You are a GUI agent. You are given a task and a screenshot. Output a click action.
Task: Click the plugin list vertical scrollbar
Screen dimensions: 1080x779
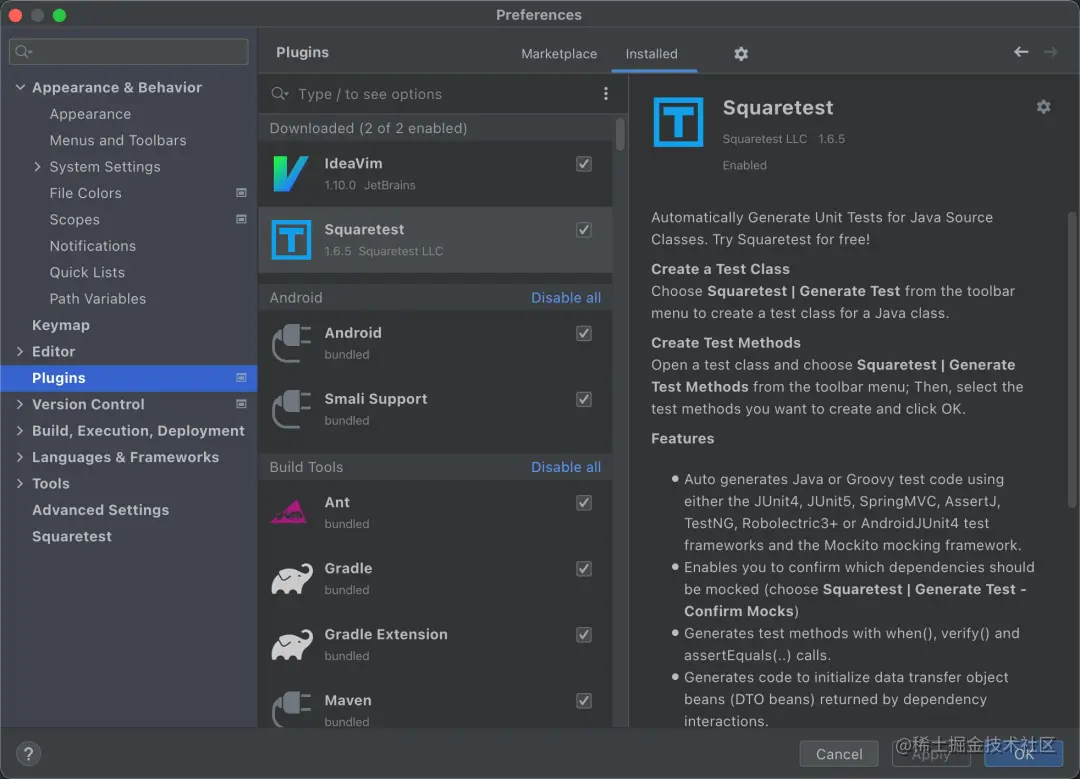[620, 134]
